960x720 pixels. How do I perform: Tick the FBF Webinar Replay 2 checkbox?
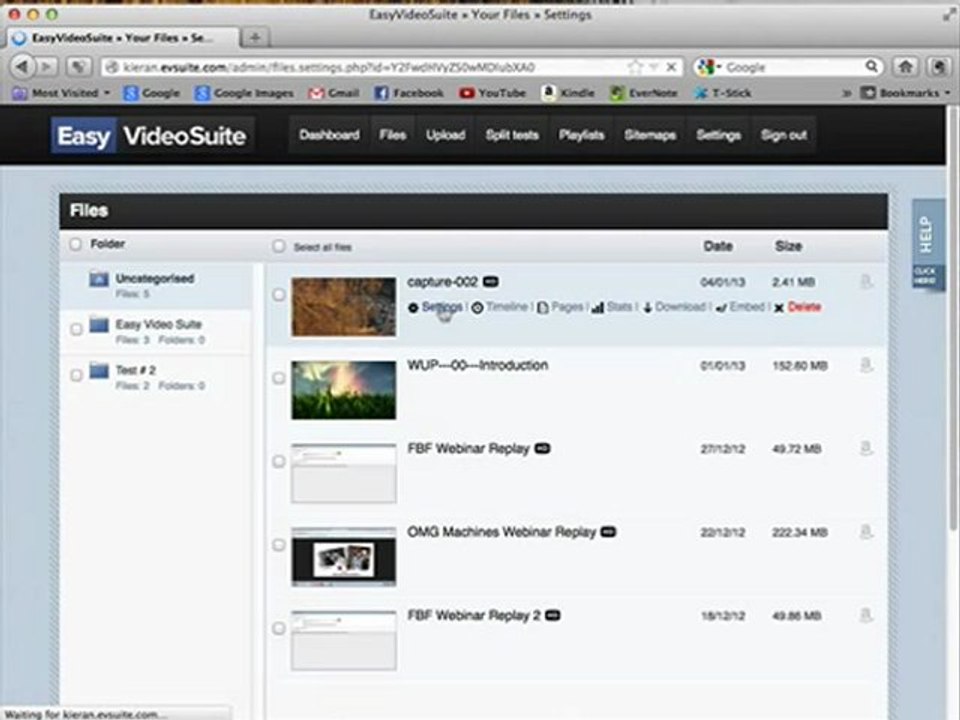(x=279, y=628)
